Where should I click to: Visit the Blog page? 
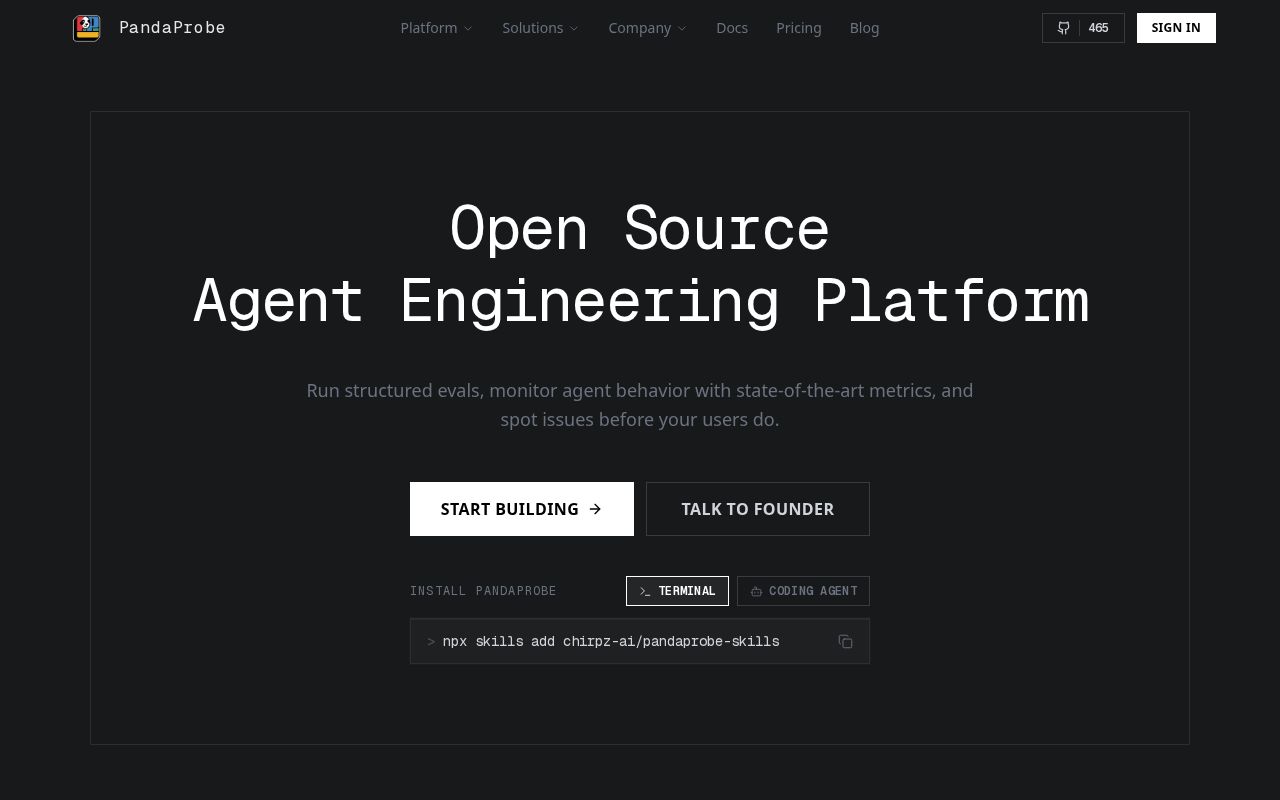point(865,28)
